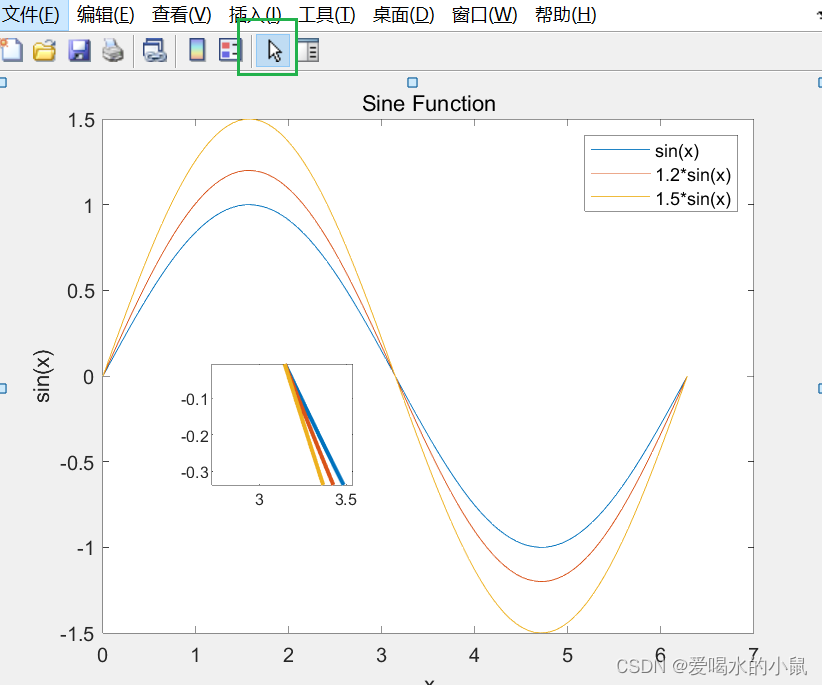822x685 pixels.
Task: Open the 窗口 menu
Action: click(x=483, y=14)
